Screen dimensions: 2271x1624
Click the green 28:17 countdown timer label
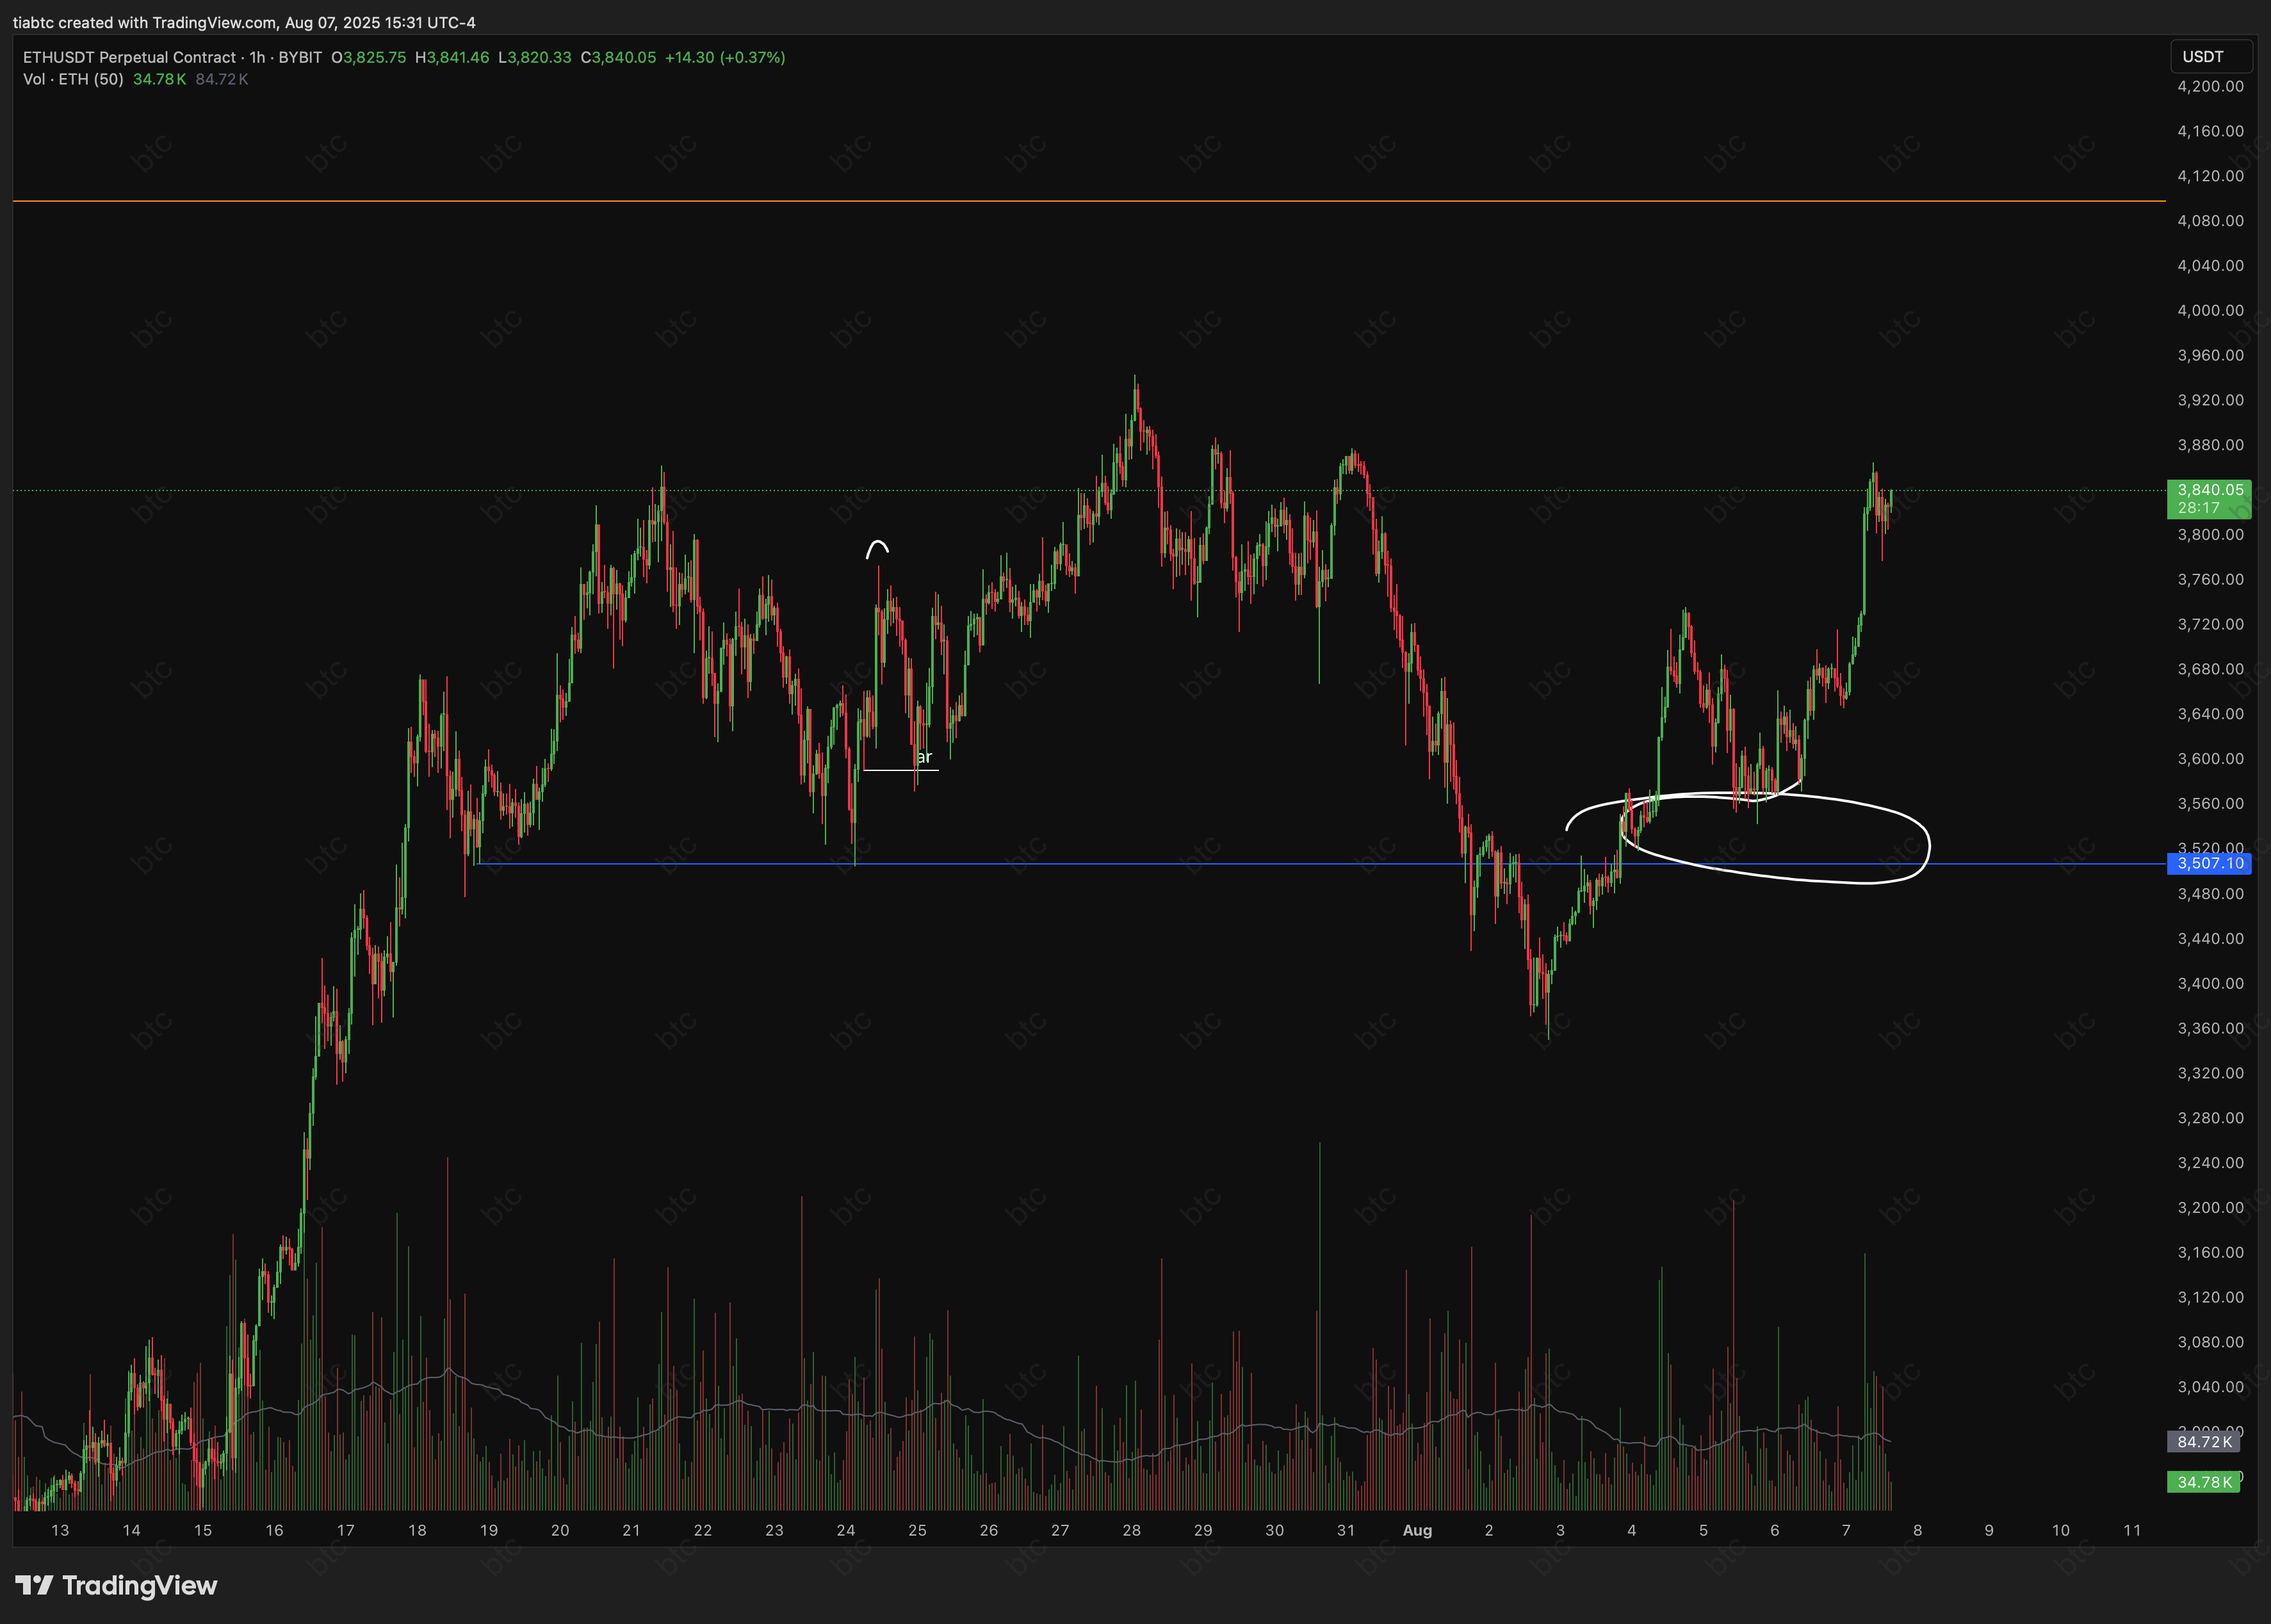click(2198, 508)
